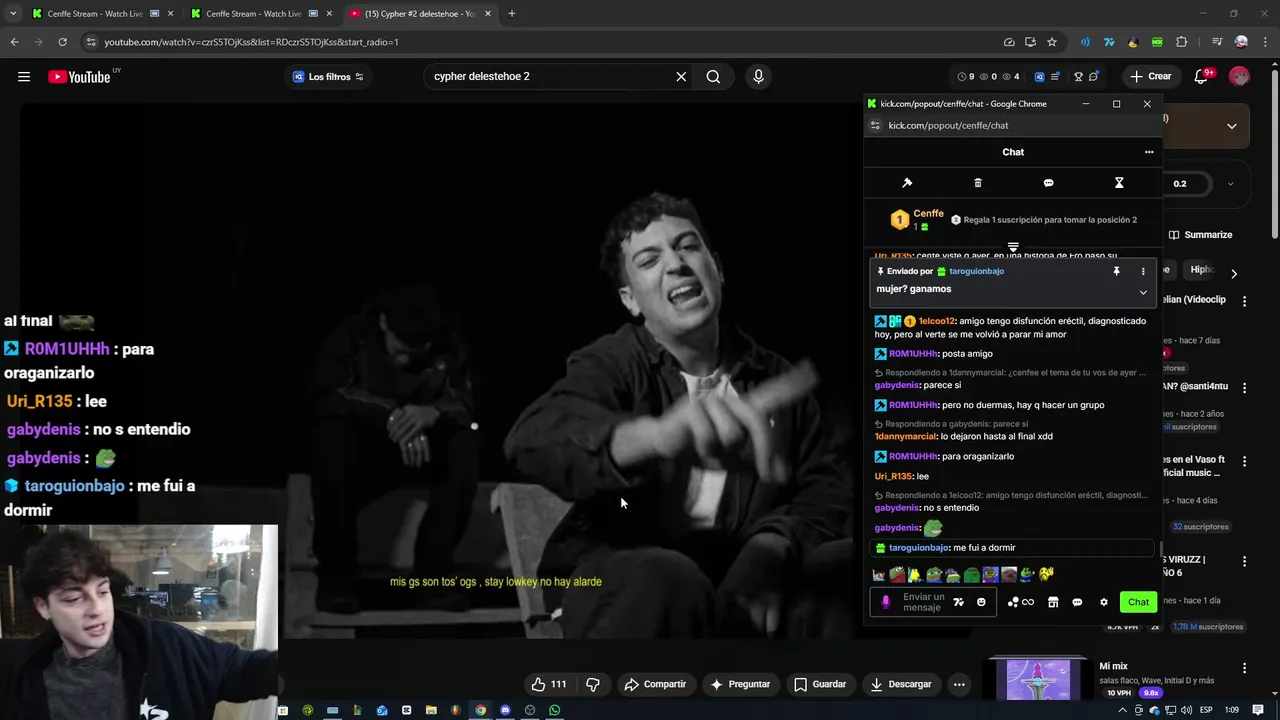Open Kick chat options three-dot menu

(x=1148, y=152)
